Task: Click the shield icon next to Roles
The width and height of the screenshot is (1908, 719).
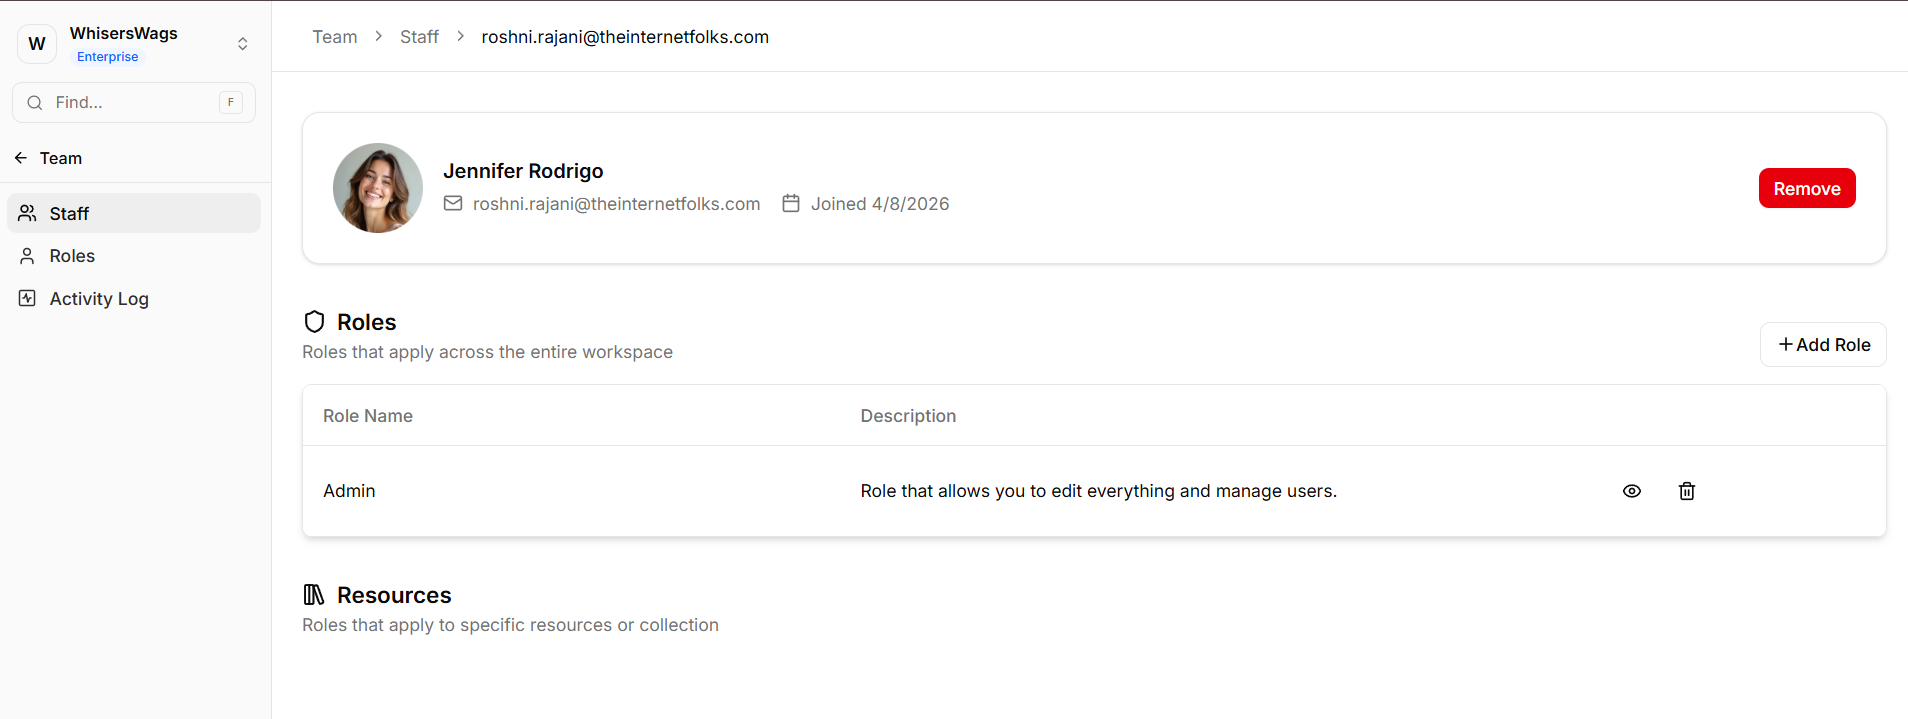Action: [x=314, y=322]
